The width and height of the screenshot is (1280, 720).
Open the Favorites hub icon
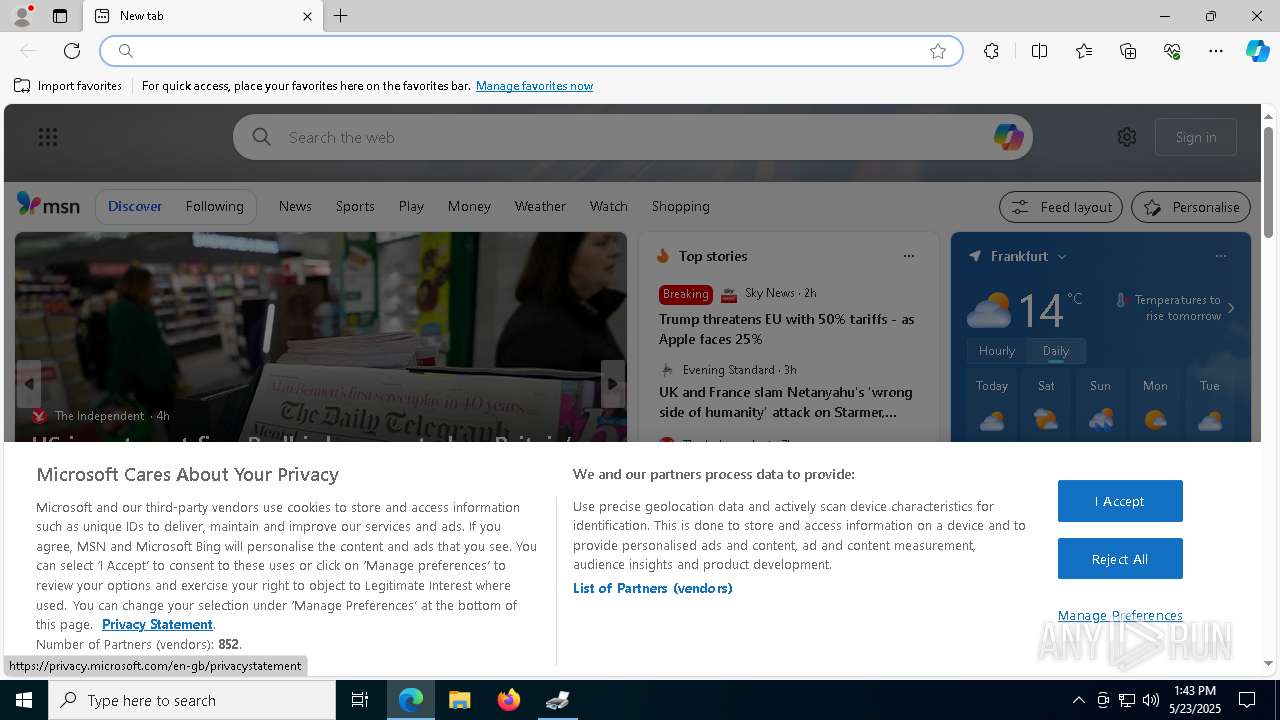pyautogui.click(x=1084, y=51)
